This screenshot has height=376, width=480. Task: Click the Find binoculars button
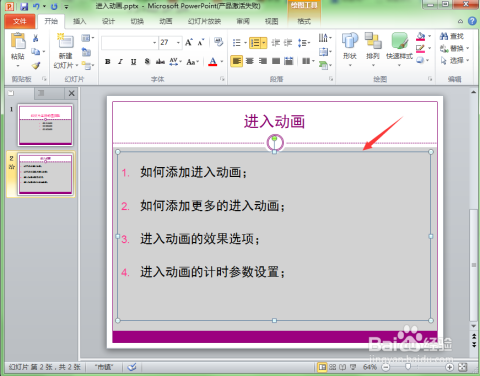pyautogui.click(x=452, y=36)
